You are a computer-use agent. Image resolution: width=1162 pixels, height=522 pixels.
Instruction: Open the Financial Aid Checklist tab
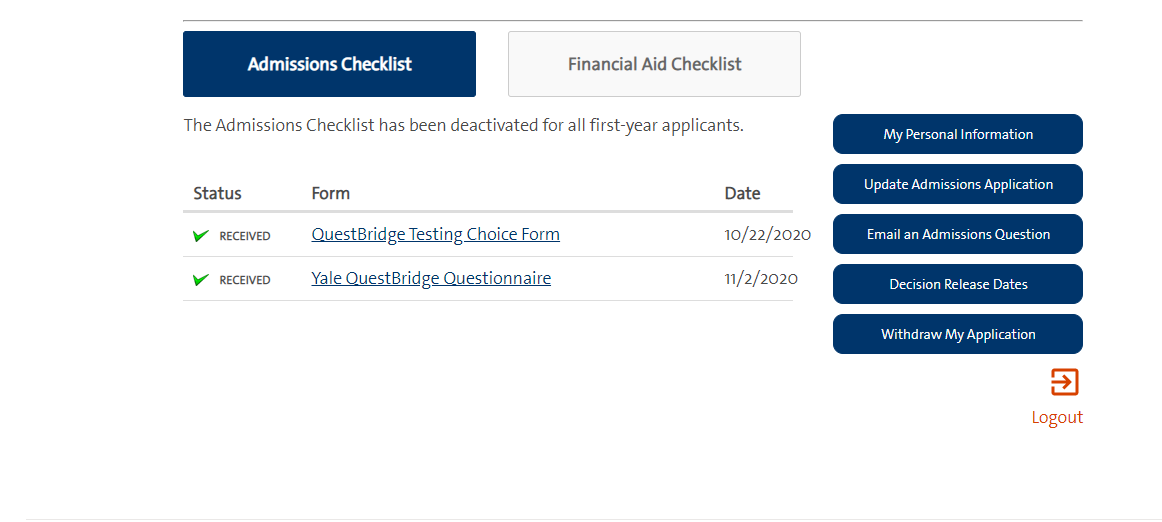pos(654,64)
